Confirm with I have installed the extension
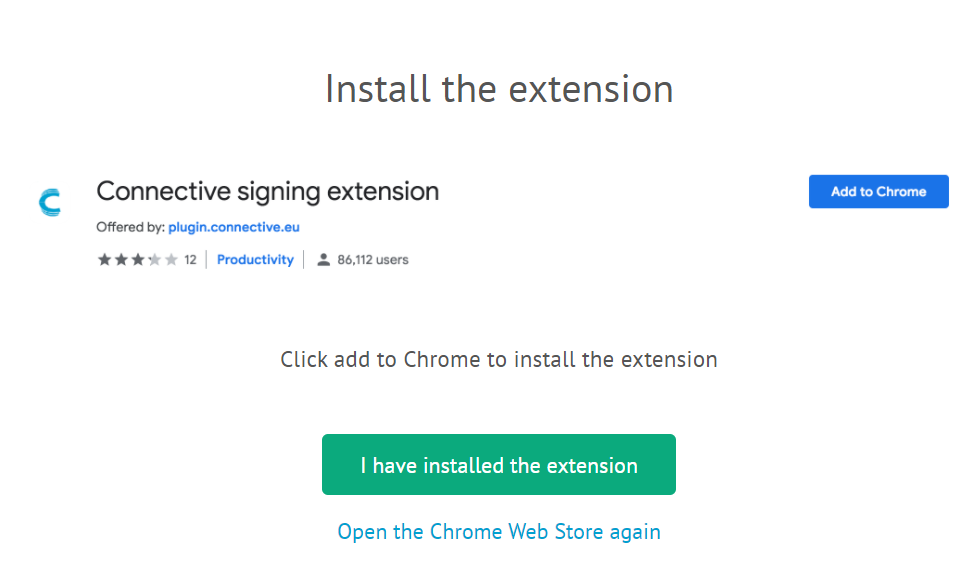 pos(498,465)
